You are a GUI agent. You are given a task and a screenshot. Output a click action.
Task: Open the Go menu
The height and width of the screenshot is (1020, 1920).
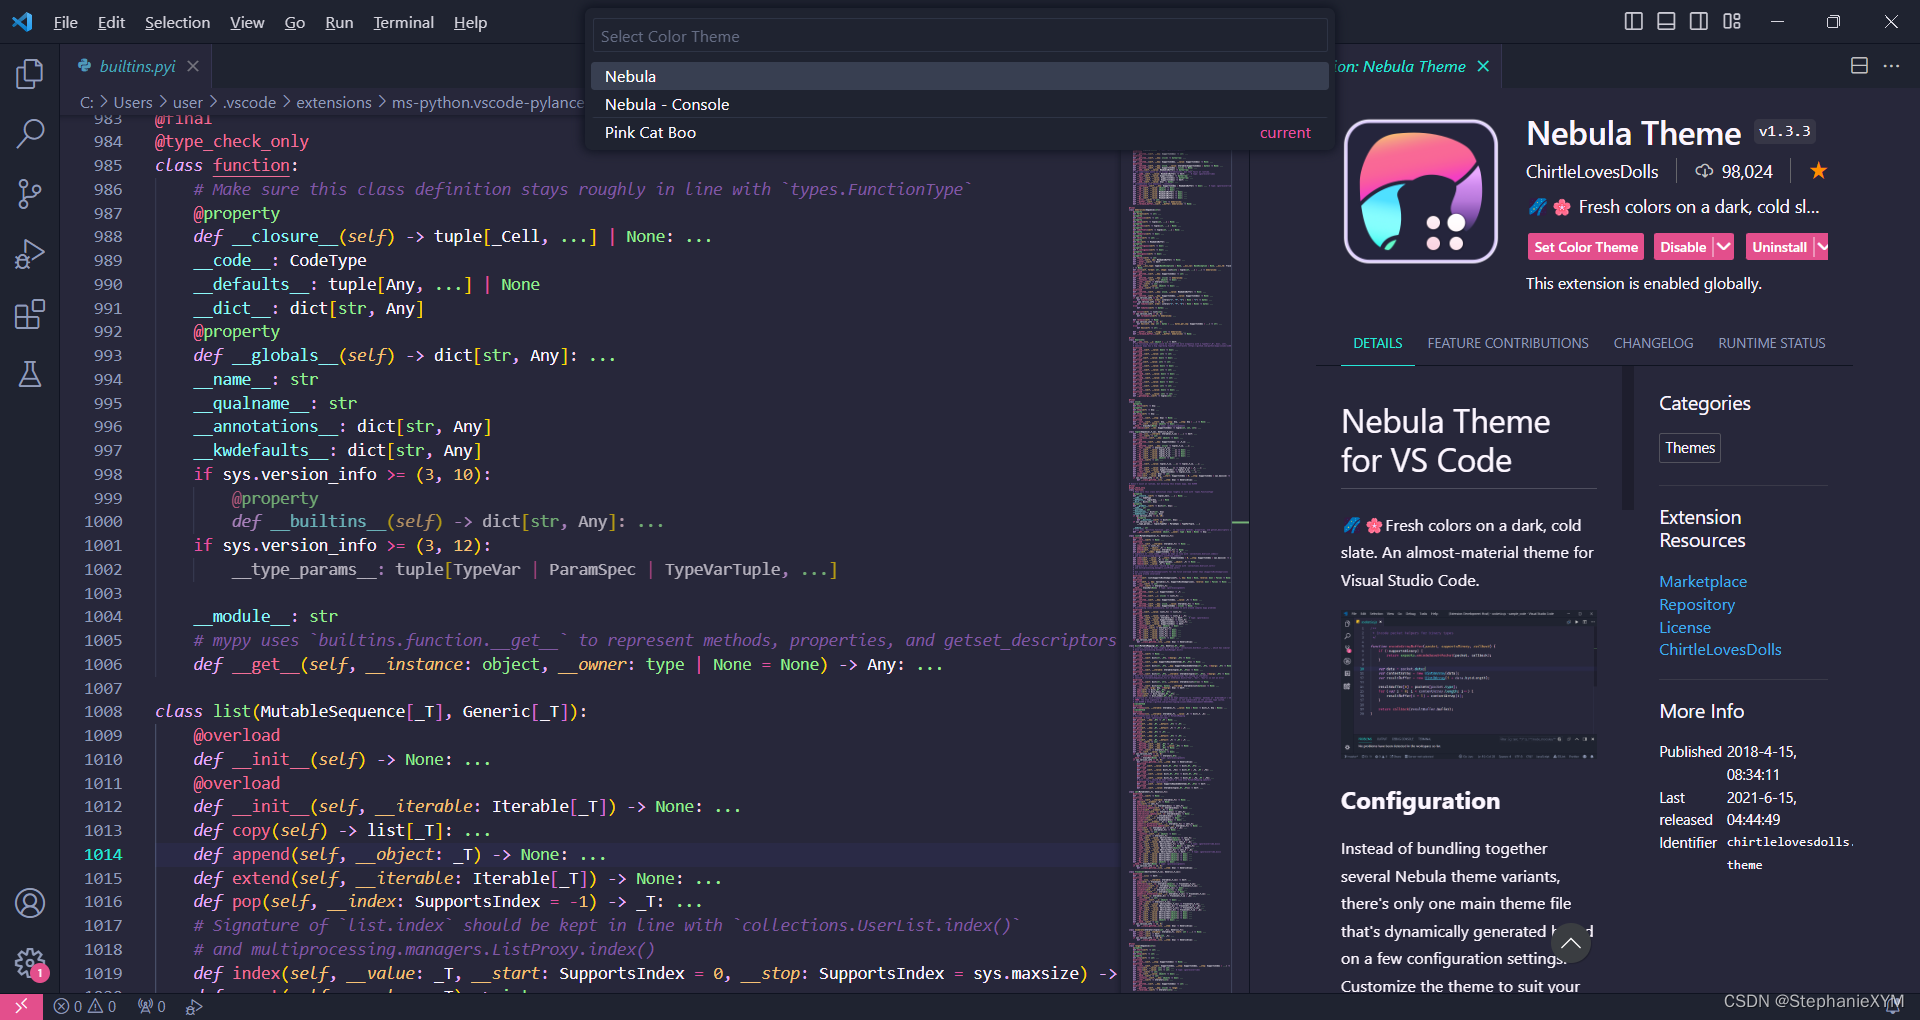pos(295,22)
